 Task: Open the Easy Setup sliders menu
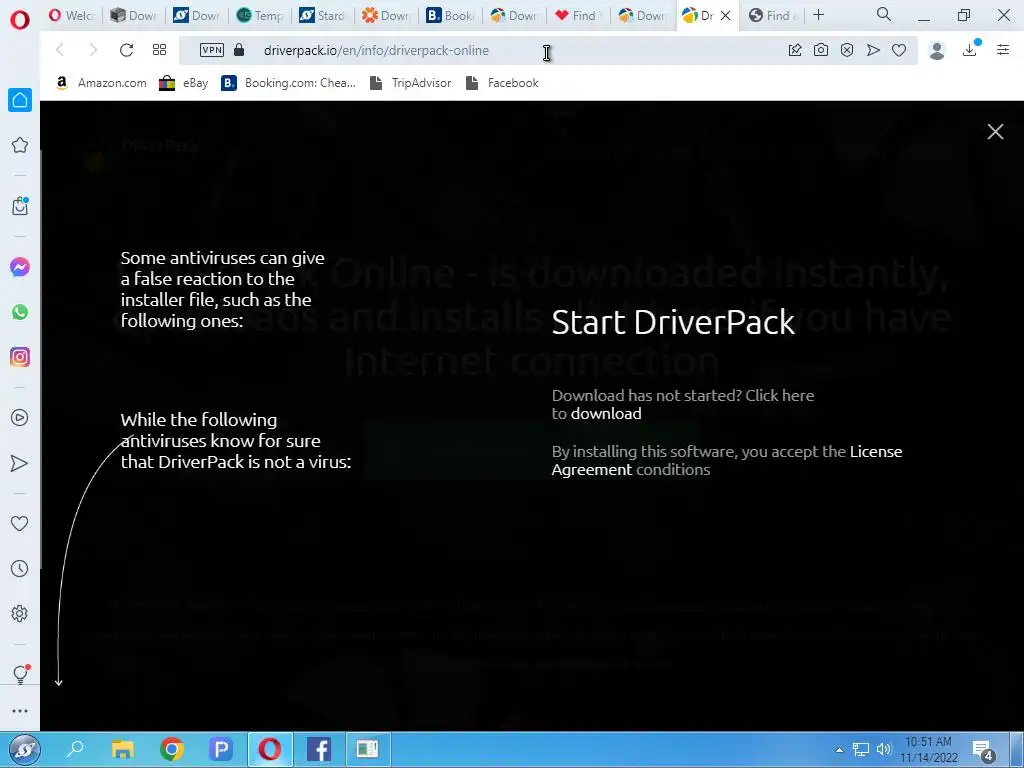[1003, 50]
